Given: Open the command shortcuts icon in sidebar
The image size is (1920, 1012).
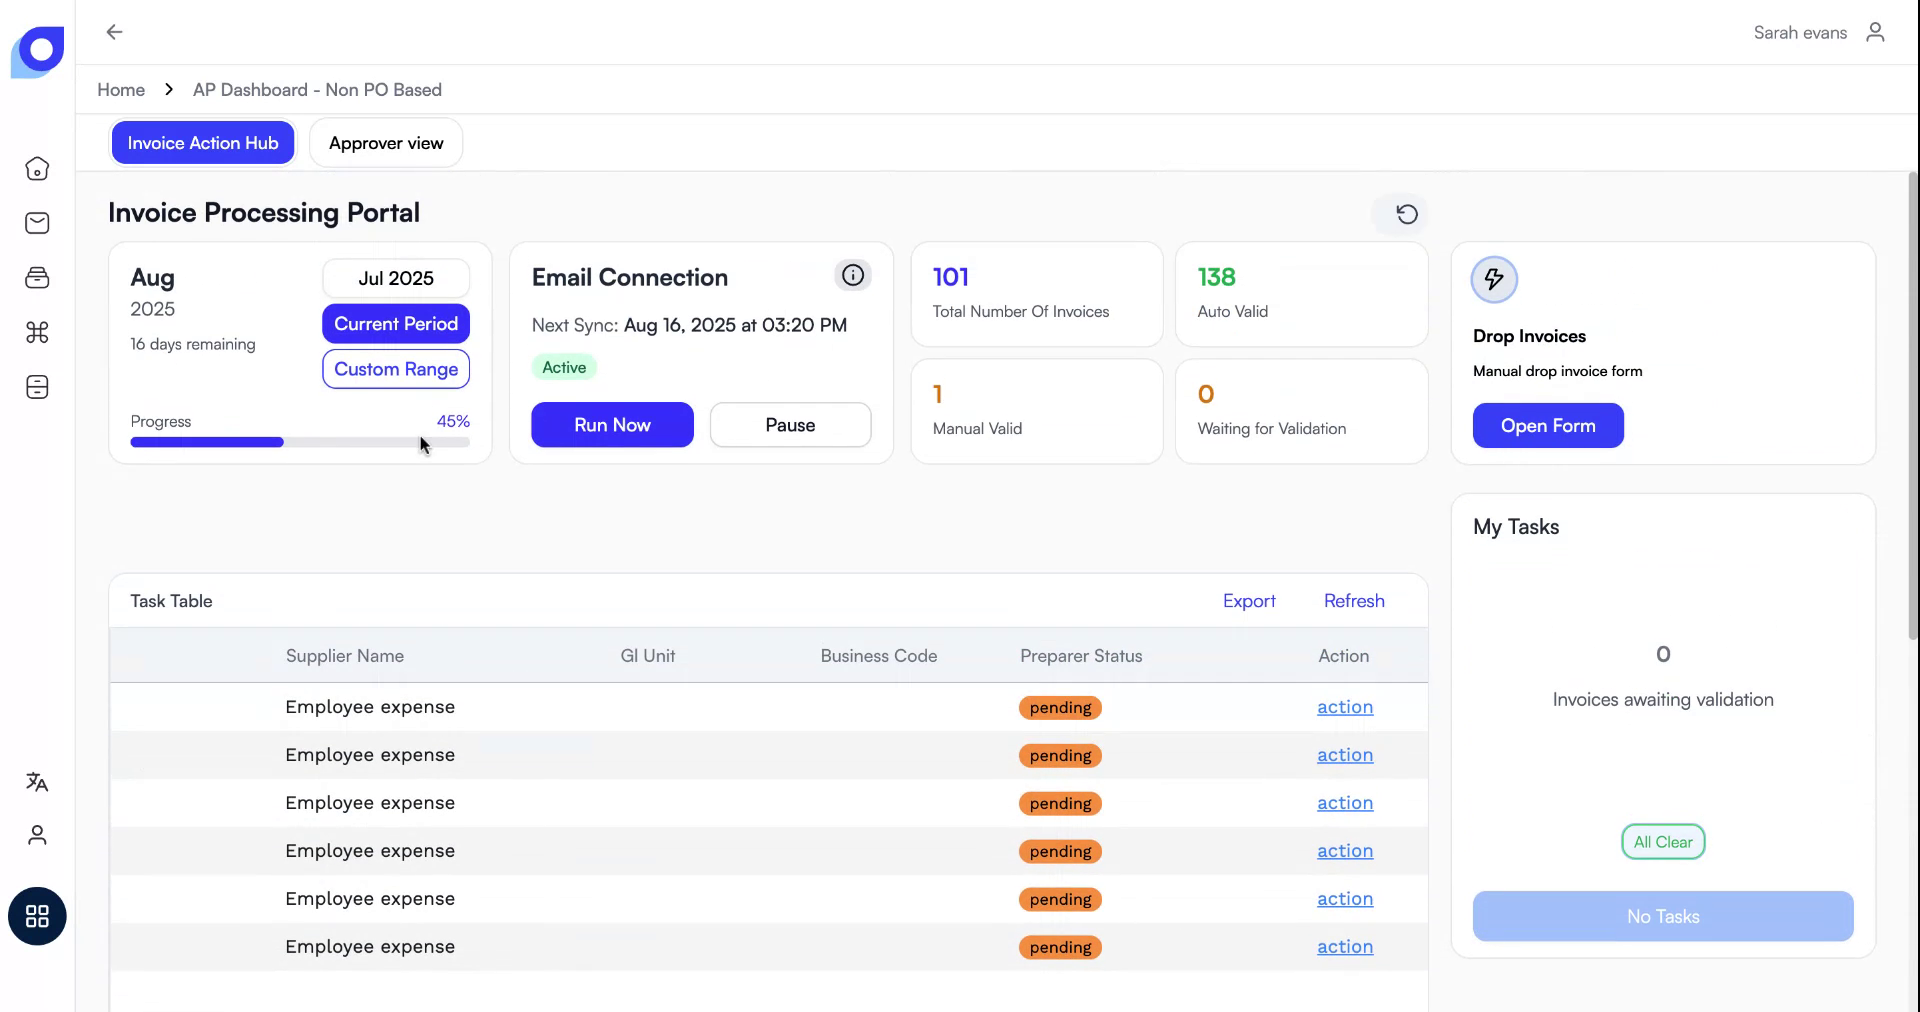Looking at the screenshot, I should 37,332.
